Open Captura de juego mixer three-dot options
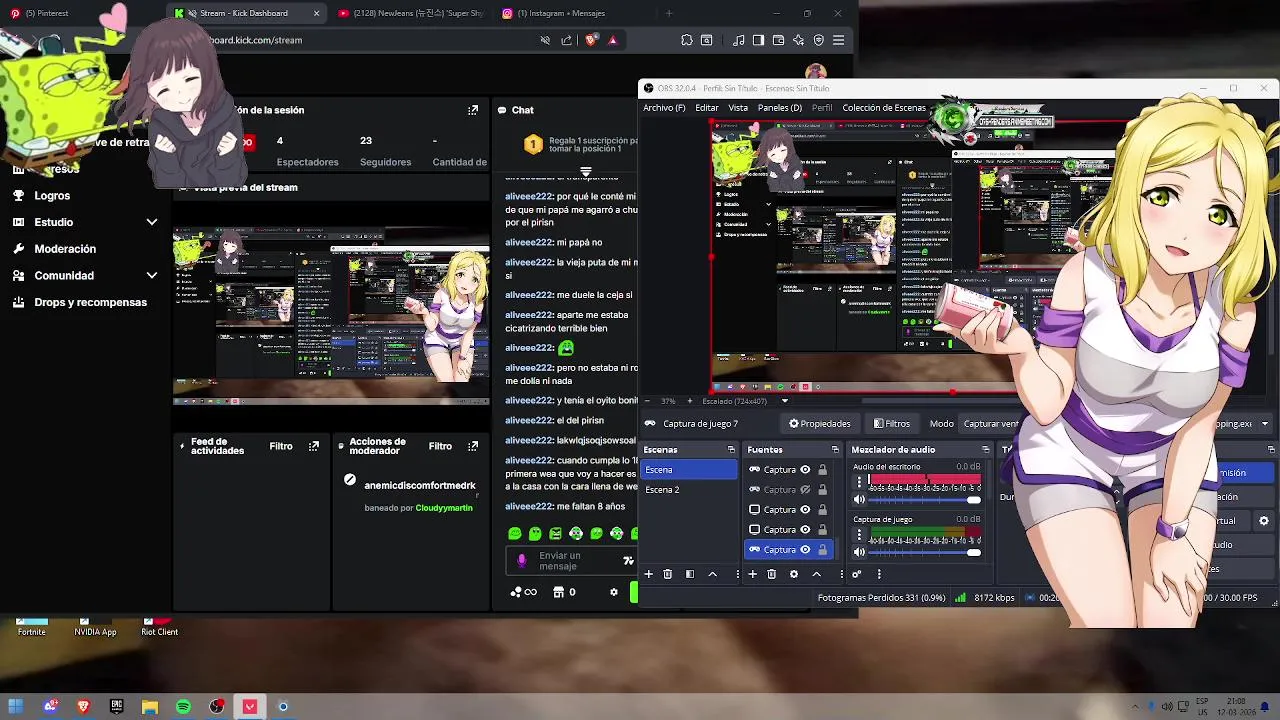This screenshot has width=1280, height=720. point(859,535)
